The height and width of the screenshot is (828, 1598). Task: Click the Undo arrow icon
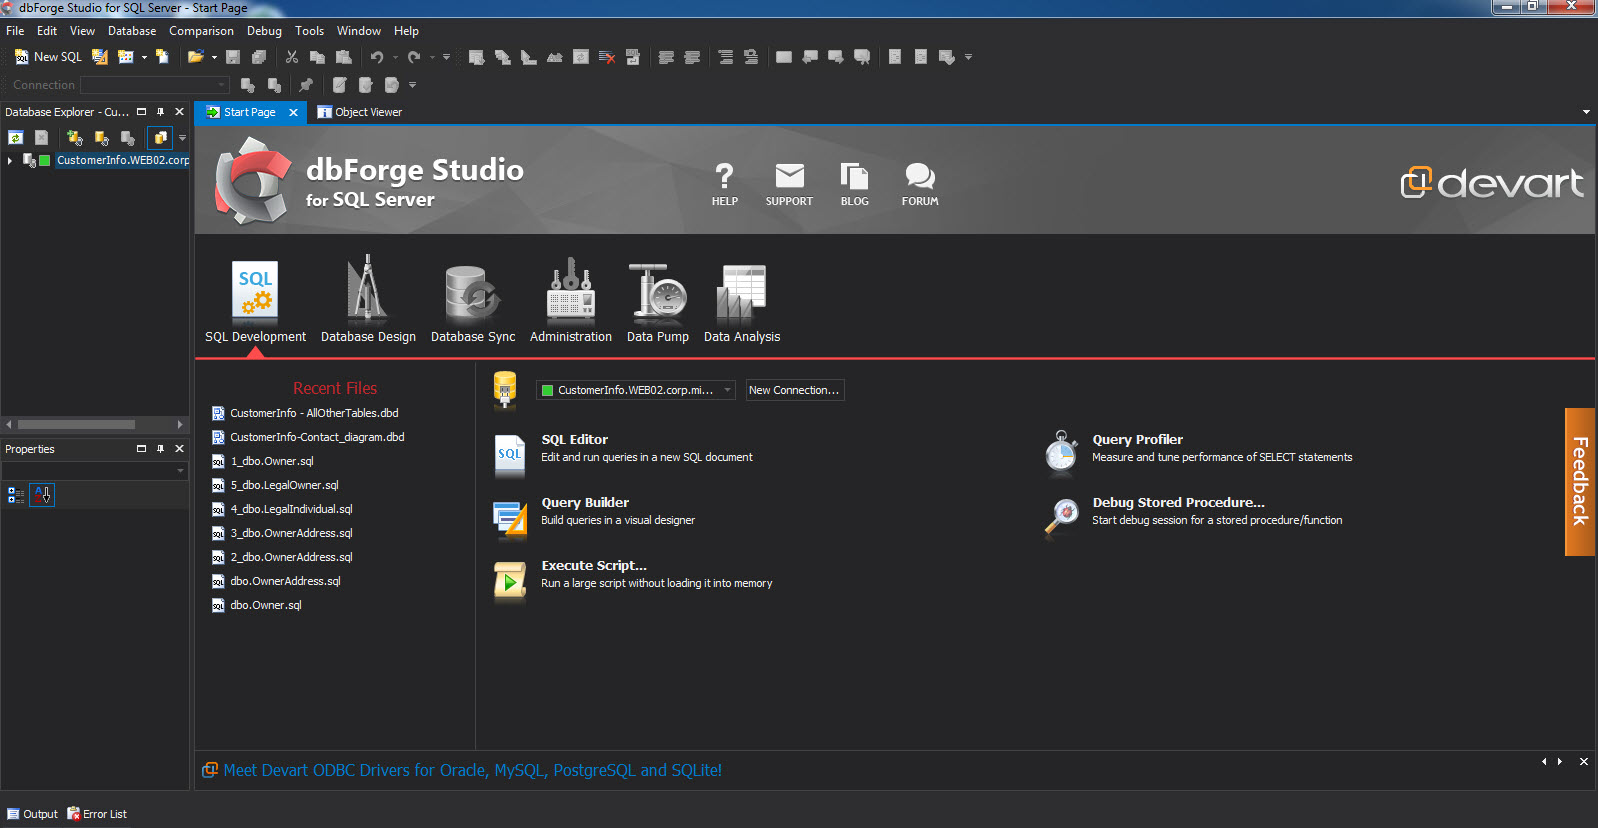pyautogui.click(x=377, y=57)
